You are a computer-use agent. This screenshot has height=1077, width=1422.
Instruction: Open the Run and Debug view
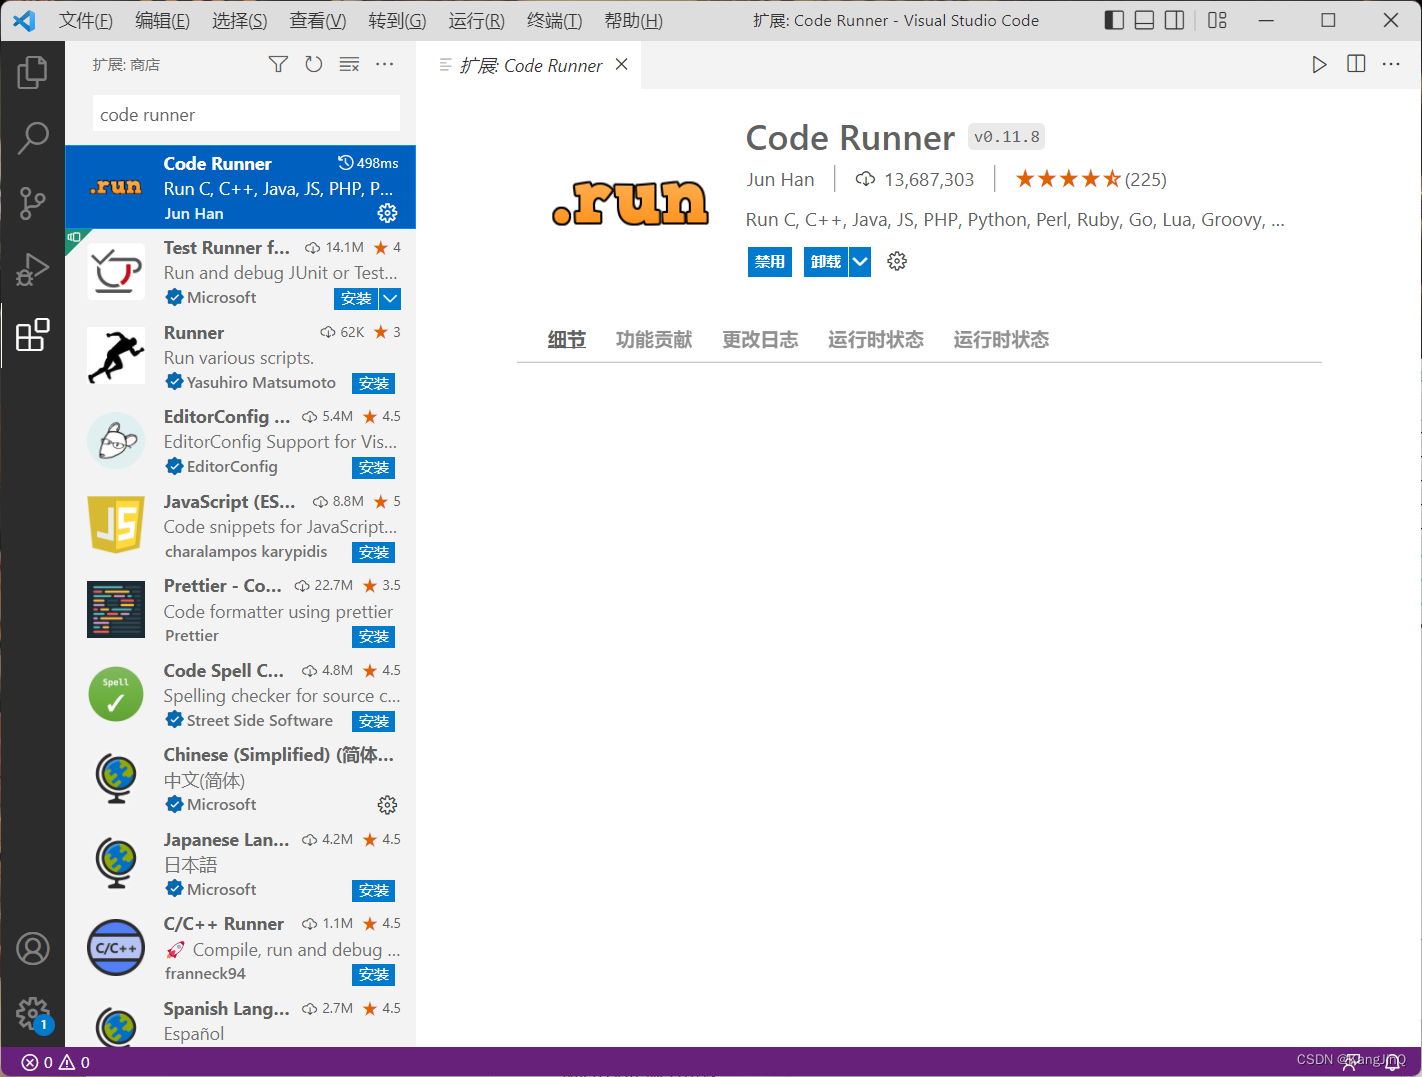click(32, 269)
